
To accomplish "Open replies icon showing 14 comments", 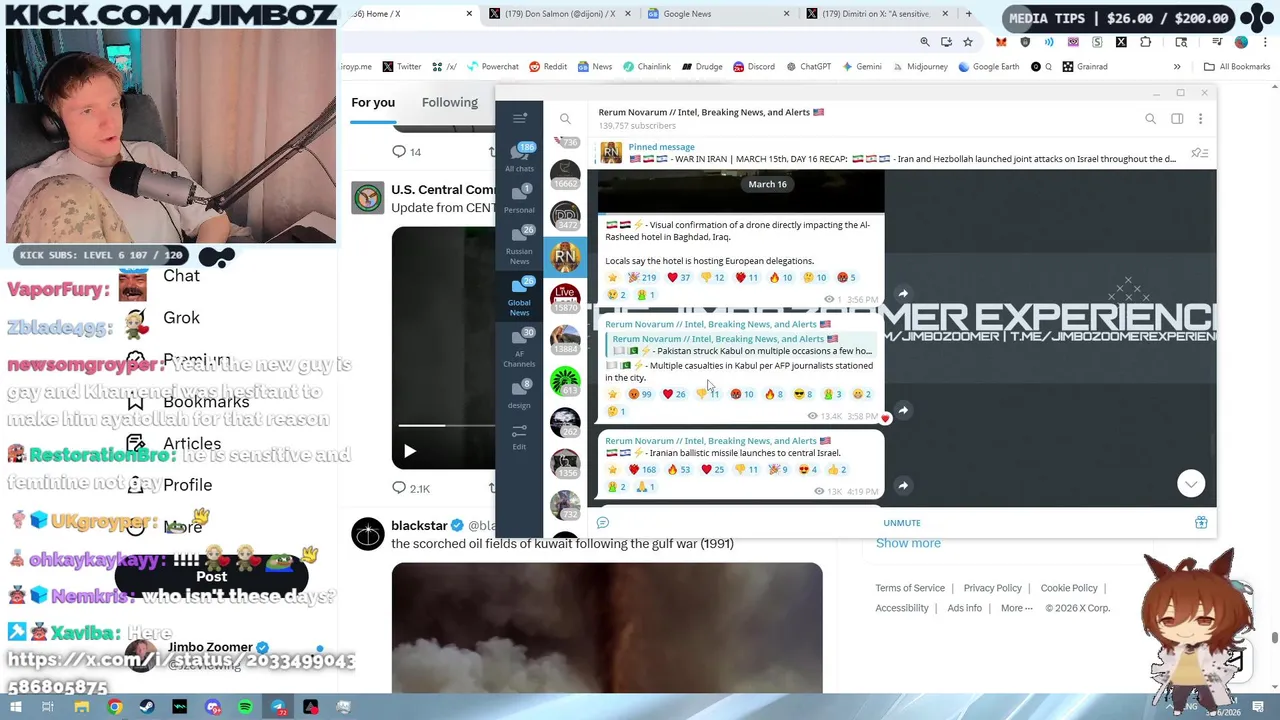I will (x=406, y=152).
